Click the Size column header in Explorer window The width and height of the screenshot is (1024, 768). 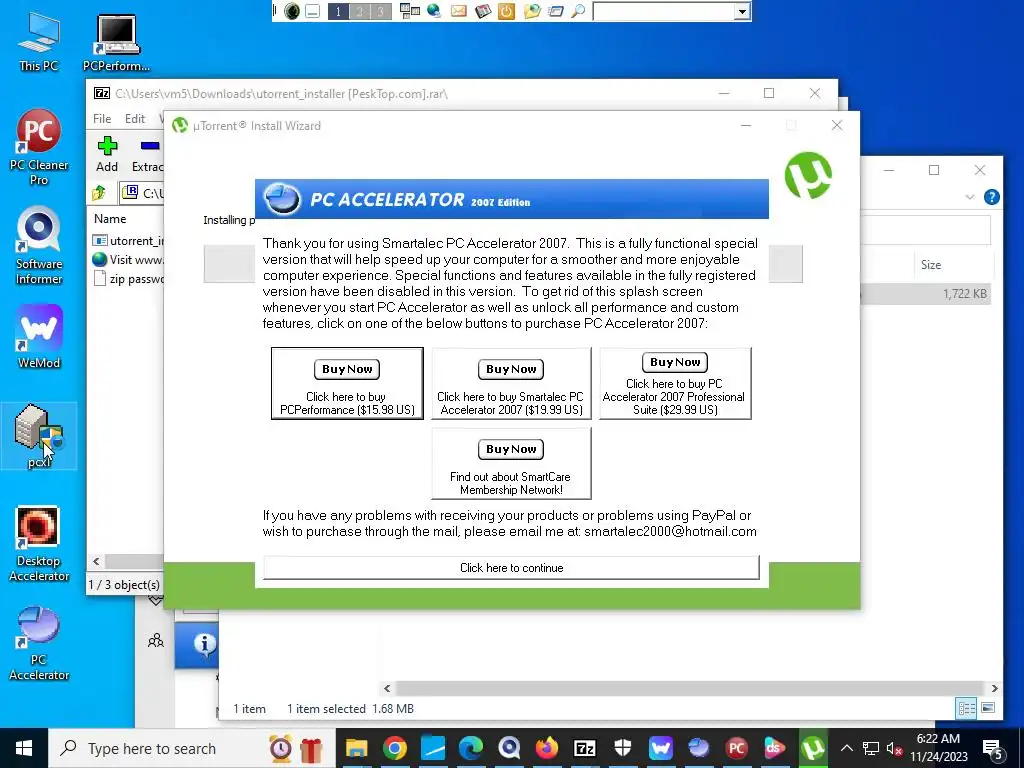(931, 264)
